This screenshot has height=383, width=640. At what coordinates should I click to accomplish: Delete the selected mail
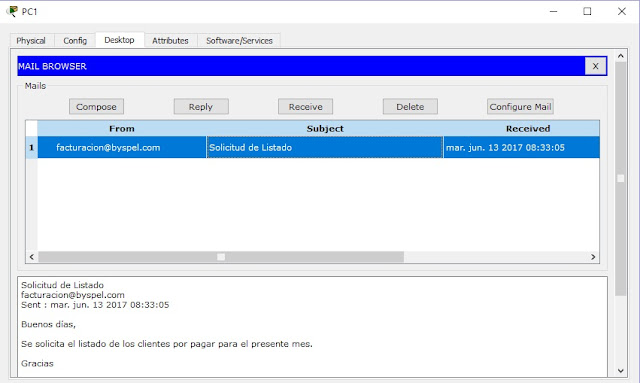pyautogui.click(x=410, y=107)
